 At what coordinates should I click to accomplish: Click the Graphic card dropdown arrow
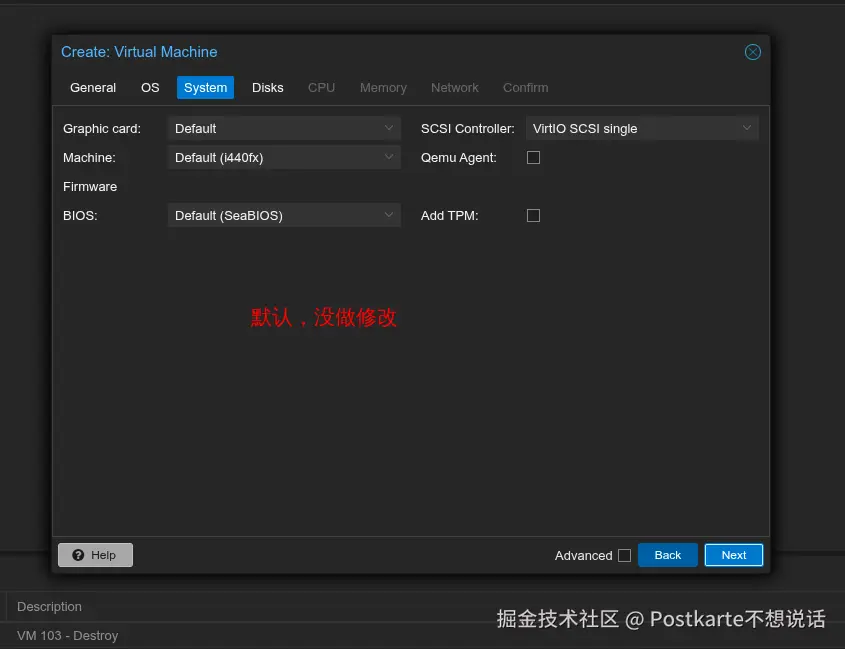coord(389,128)
